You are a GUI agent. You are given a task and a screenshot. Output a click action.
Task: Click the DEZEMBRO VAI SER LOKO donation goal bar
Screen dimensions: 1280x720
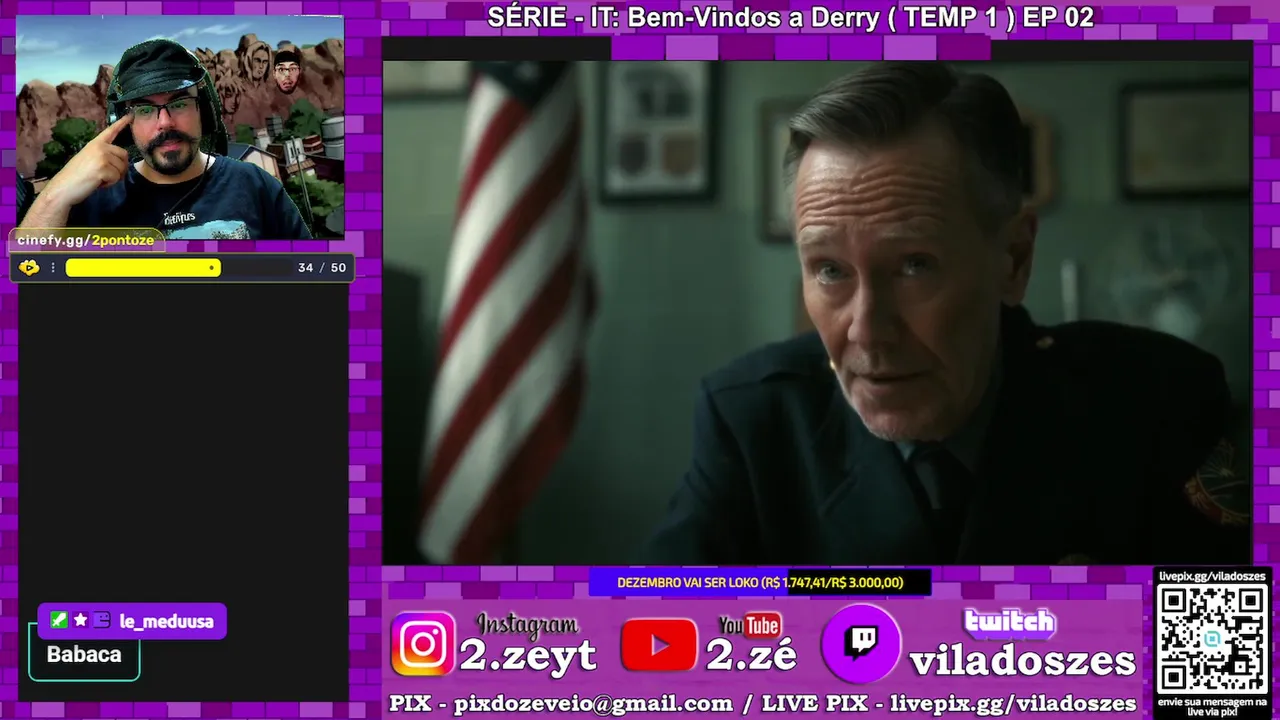click(760, 582)
